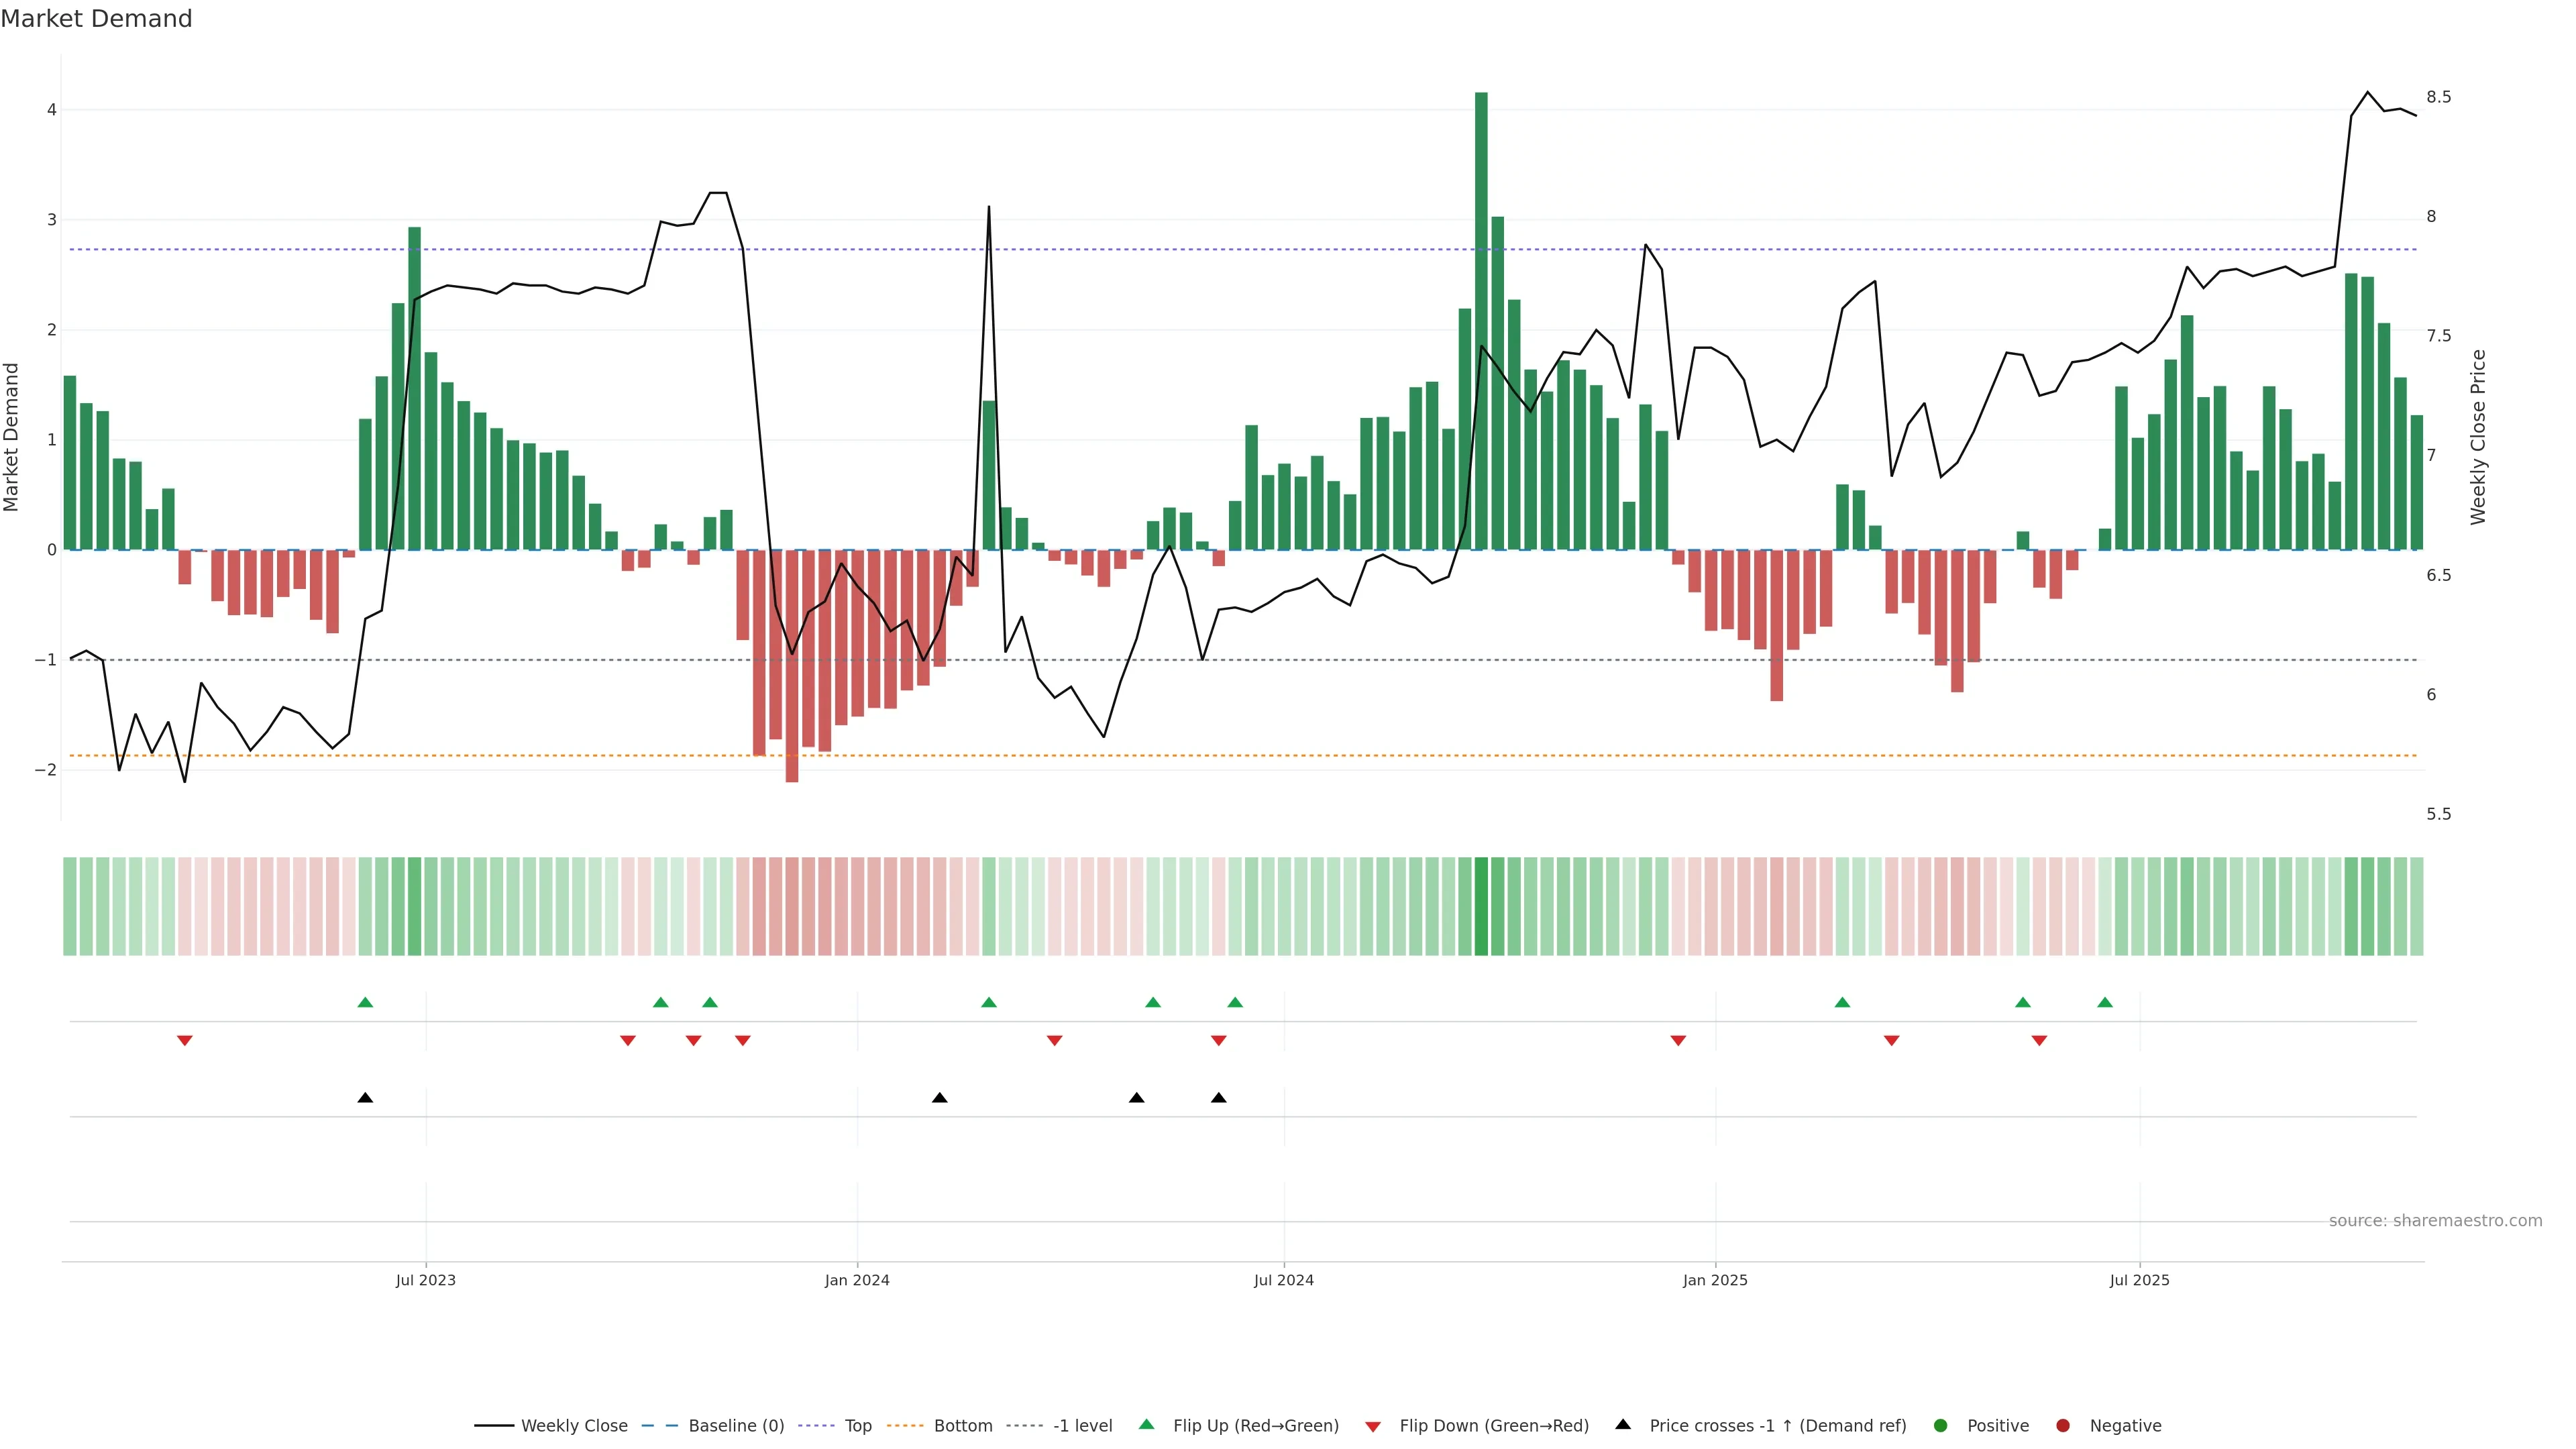2576x1449 pixels.
Task: Click the Weekly Close Price axis title
Action: [x=2478, y=437]
